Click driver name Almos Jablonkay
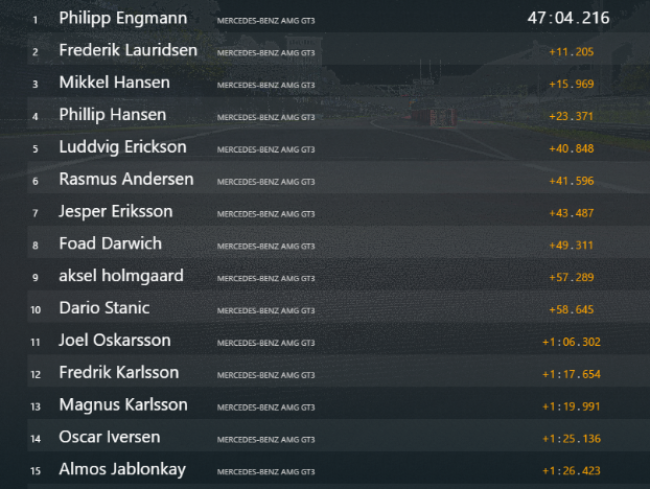 coord(122,470)
